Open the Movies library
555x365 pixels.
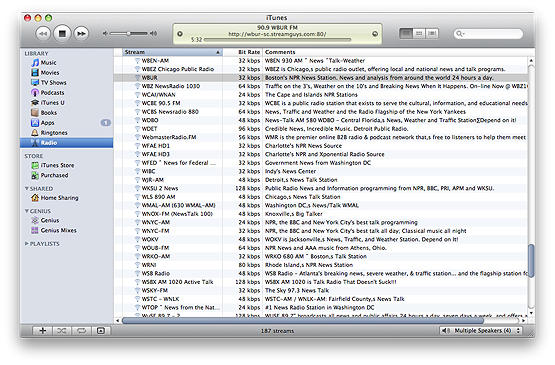click(50, 73)
